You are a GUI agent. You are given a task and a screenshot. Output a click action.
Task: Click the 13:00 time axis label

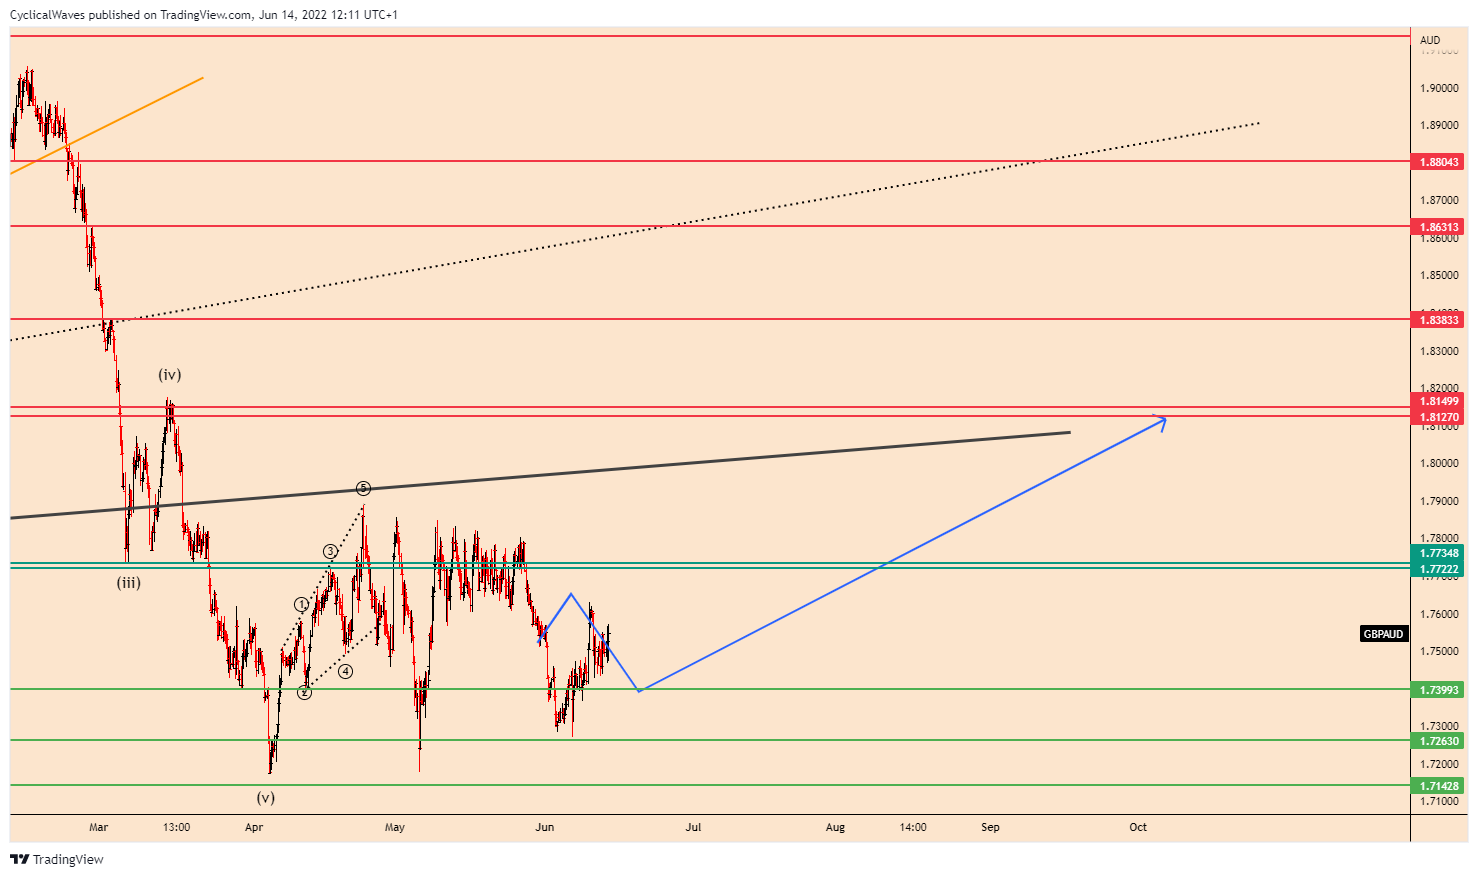pos(176,827)
